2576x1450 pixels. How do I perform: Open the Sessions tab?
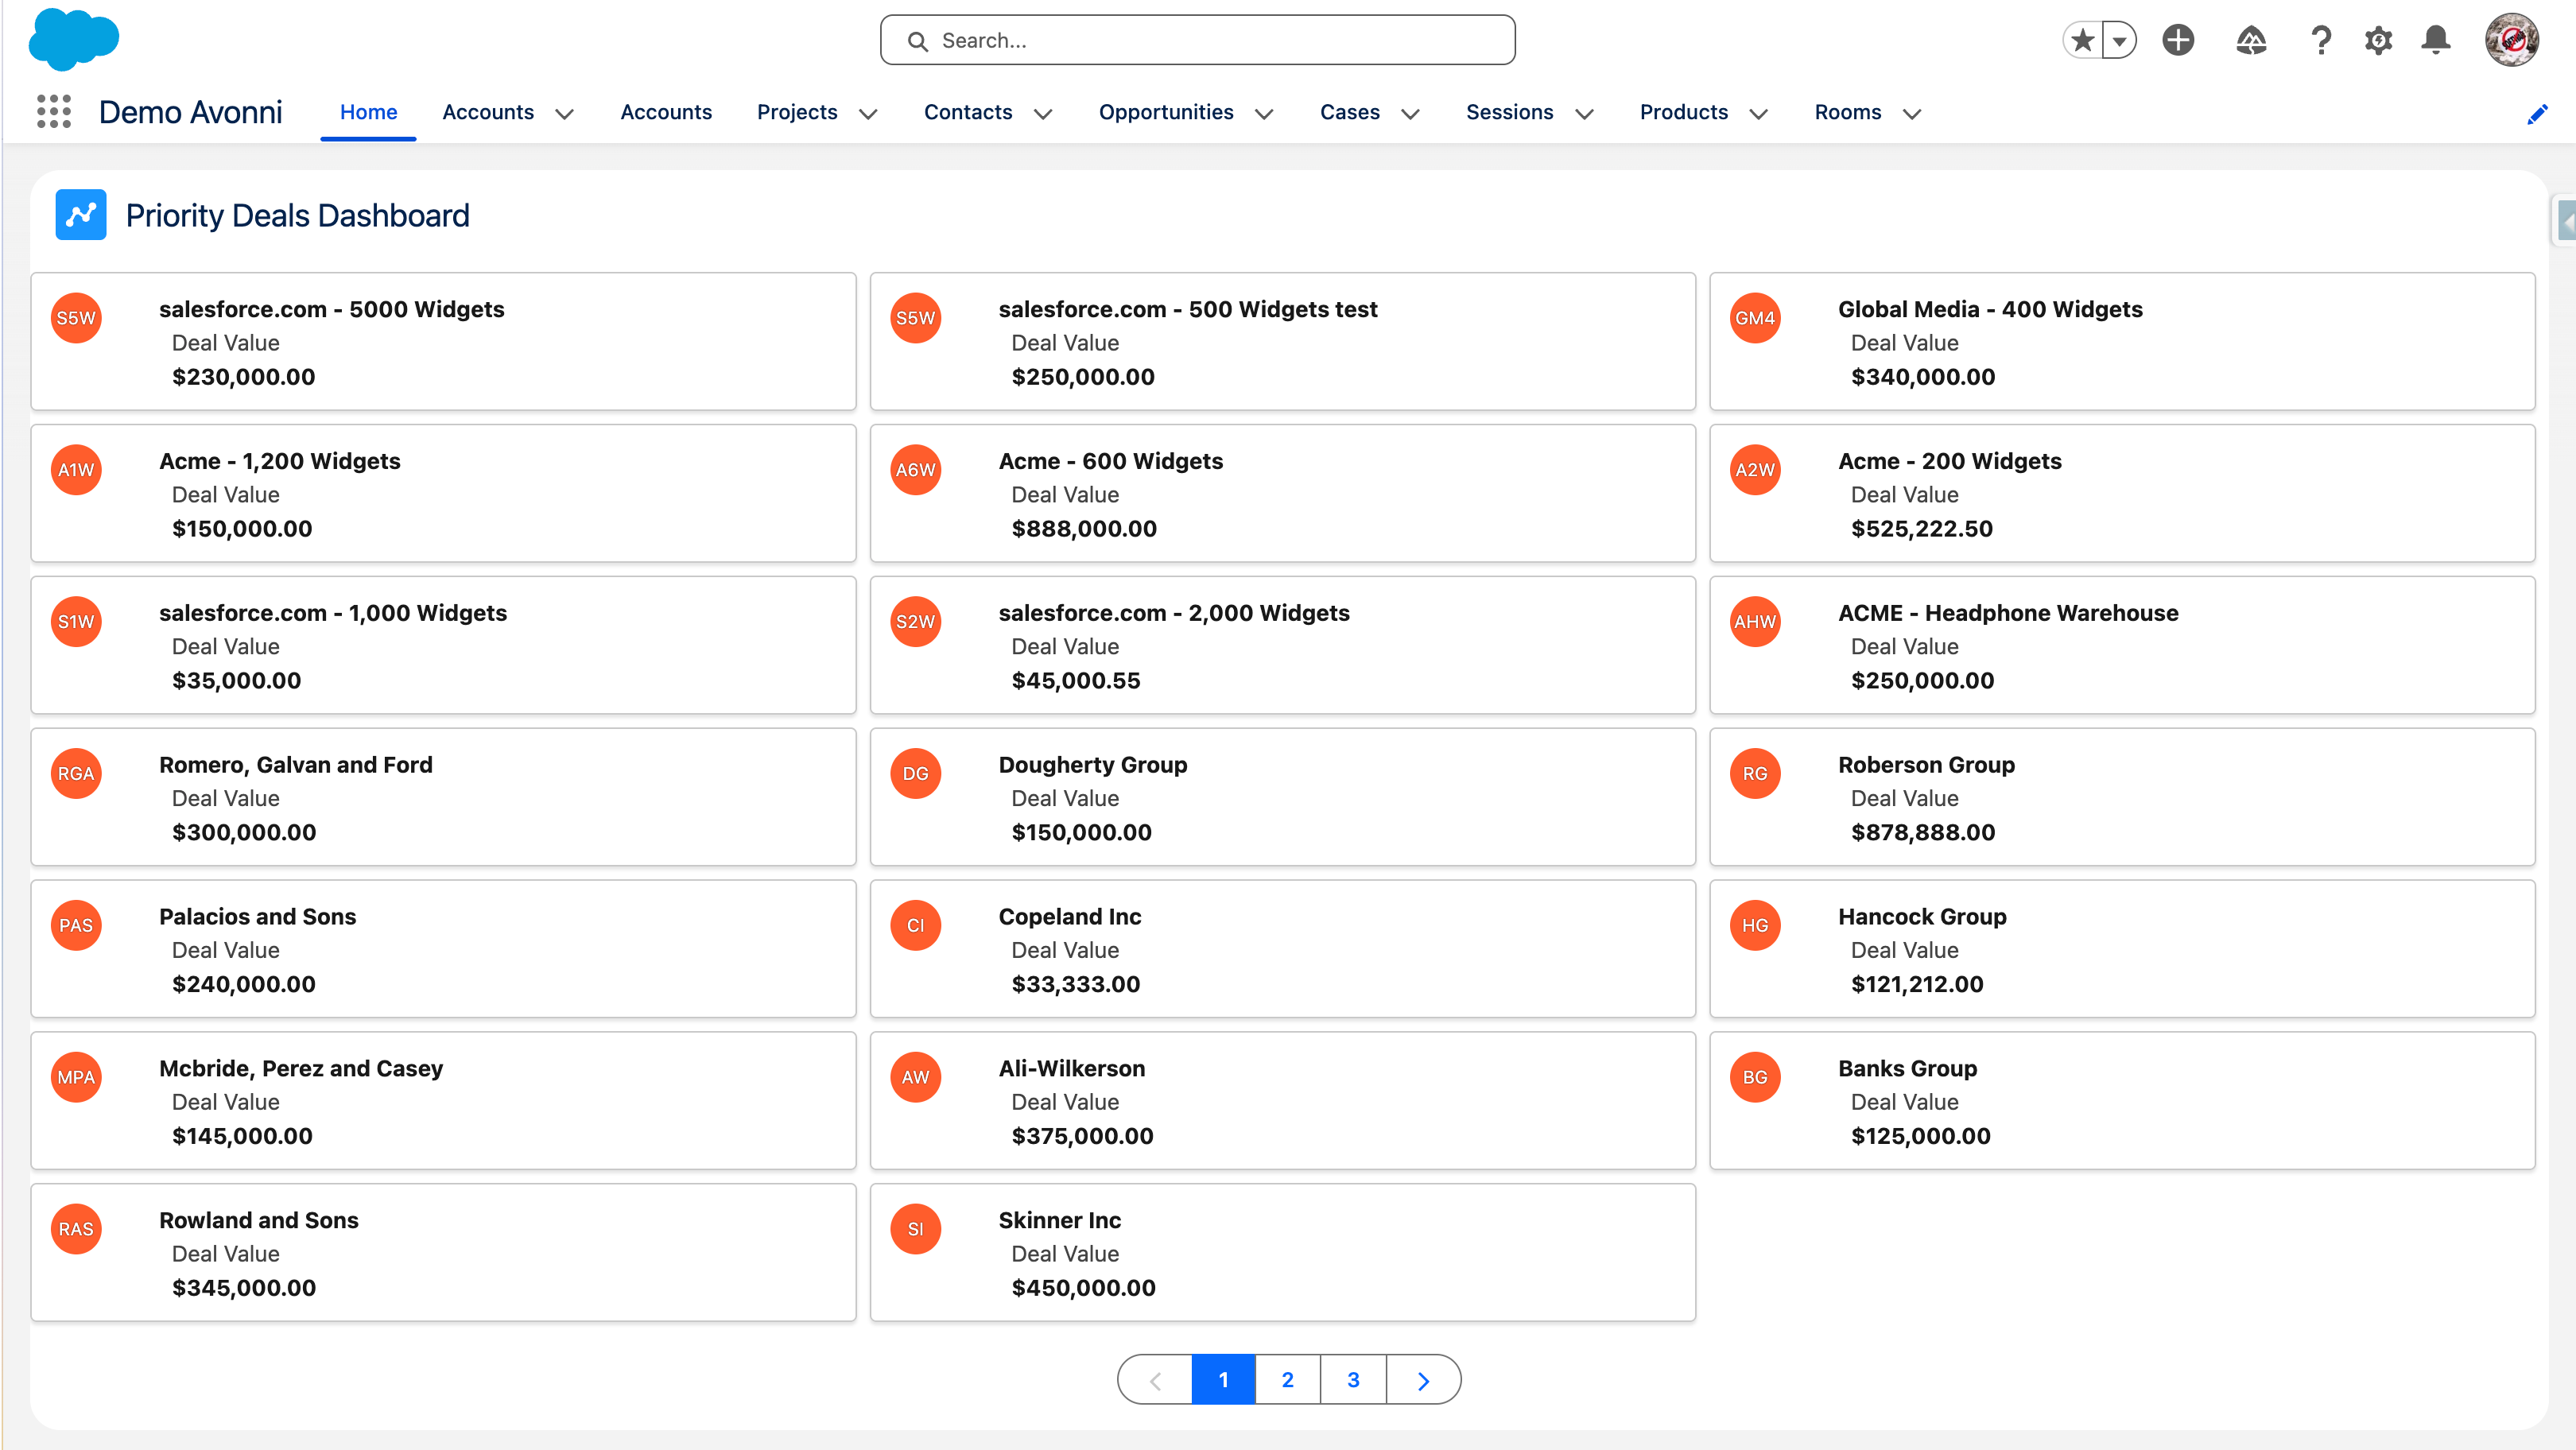(1510, 112)
